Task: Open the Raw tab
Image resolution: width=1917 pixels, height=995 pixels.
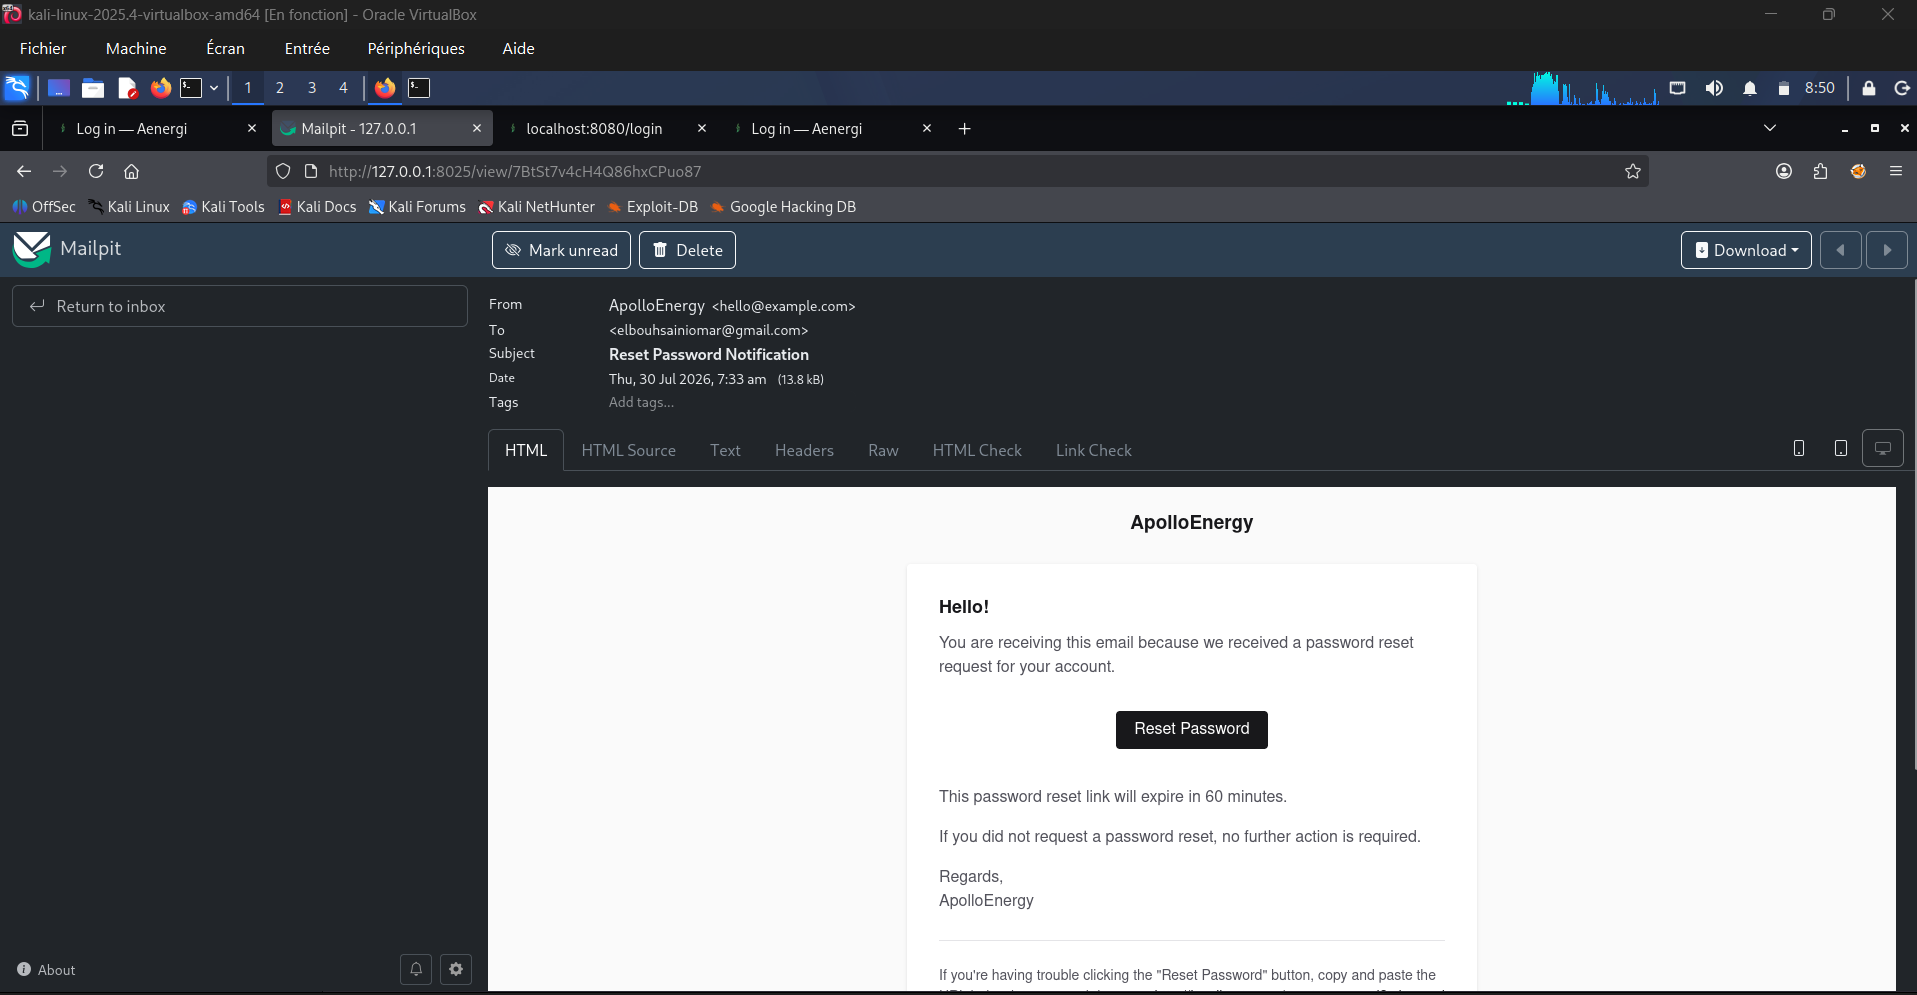Action: [x=883, y=450]
